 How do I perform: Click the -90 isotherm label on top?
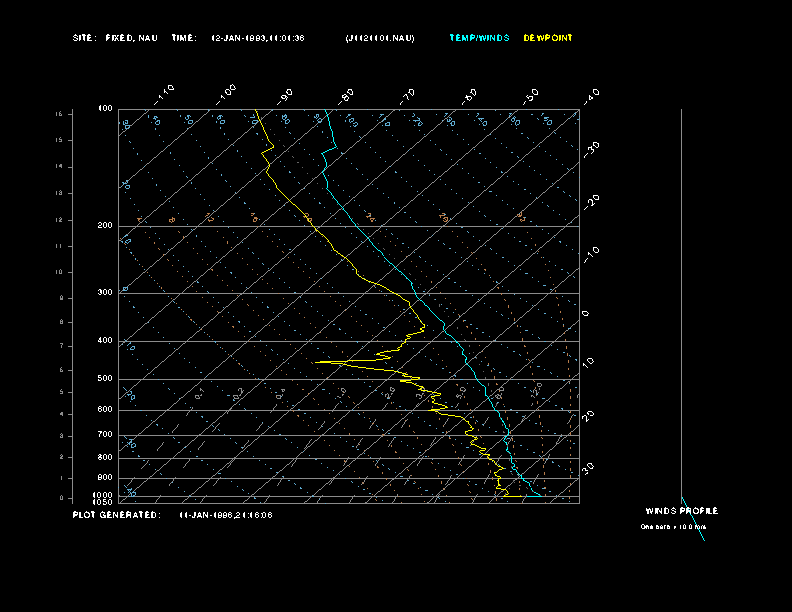click(285, 96)
